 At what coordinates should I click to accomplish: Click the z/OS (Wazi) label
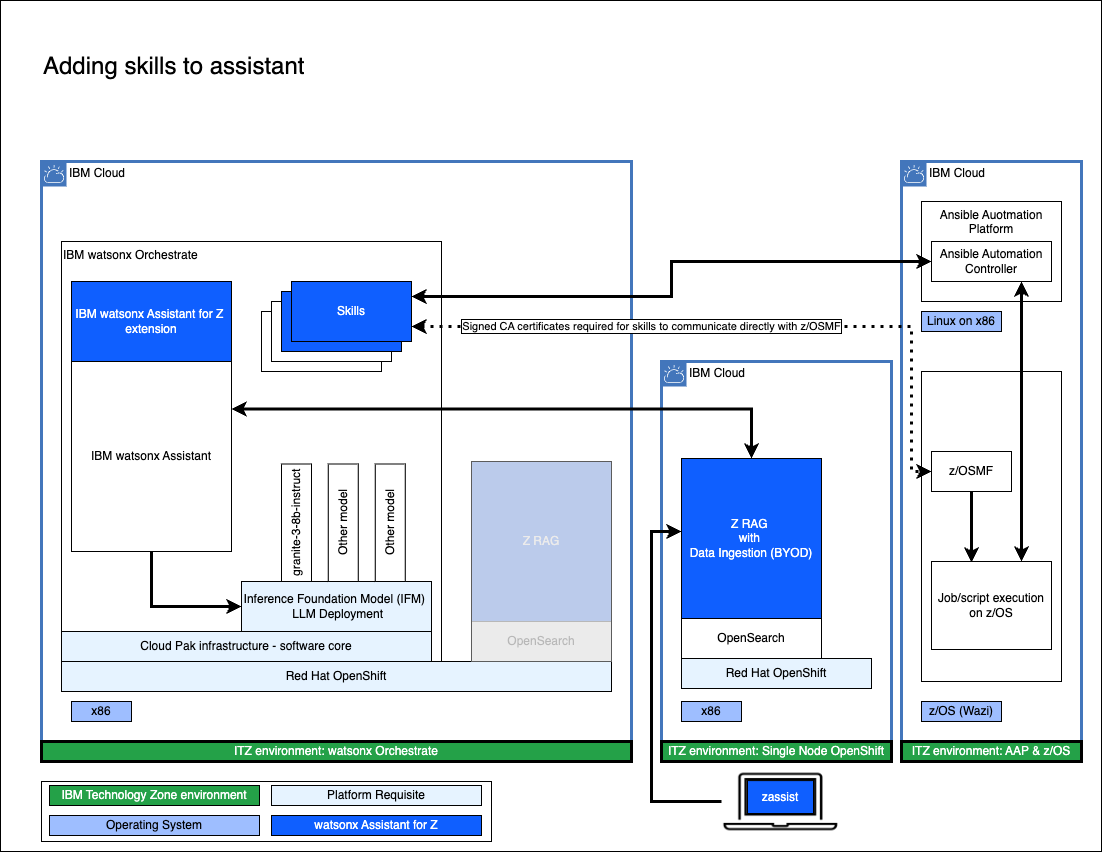pos(961,711)
